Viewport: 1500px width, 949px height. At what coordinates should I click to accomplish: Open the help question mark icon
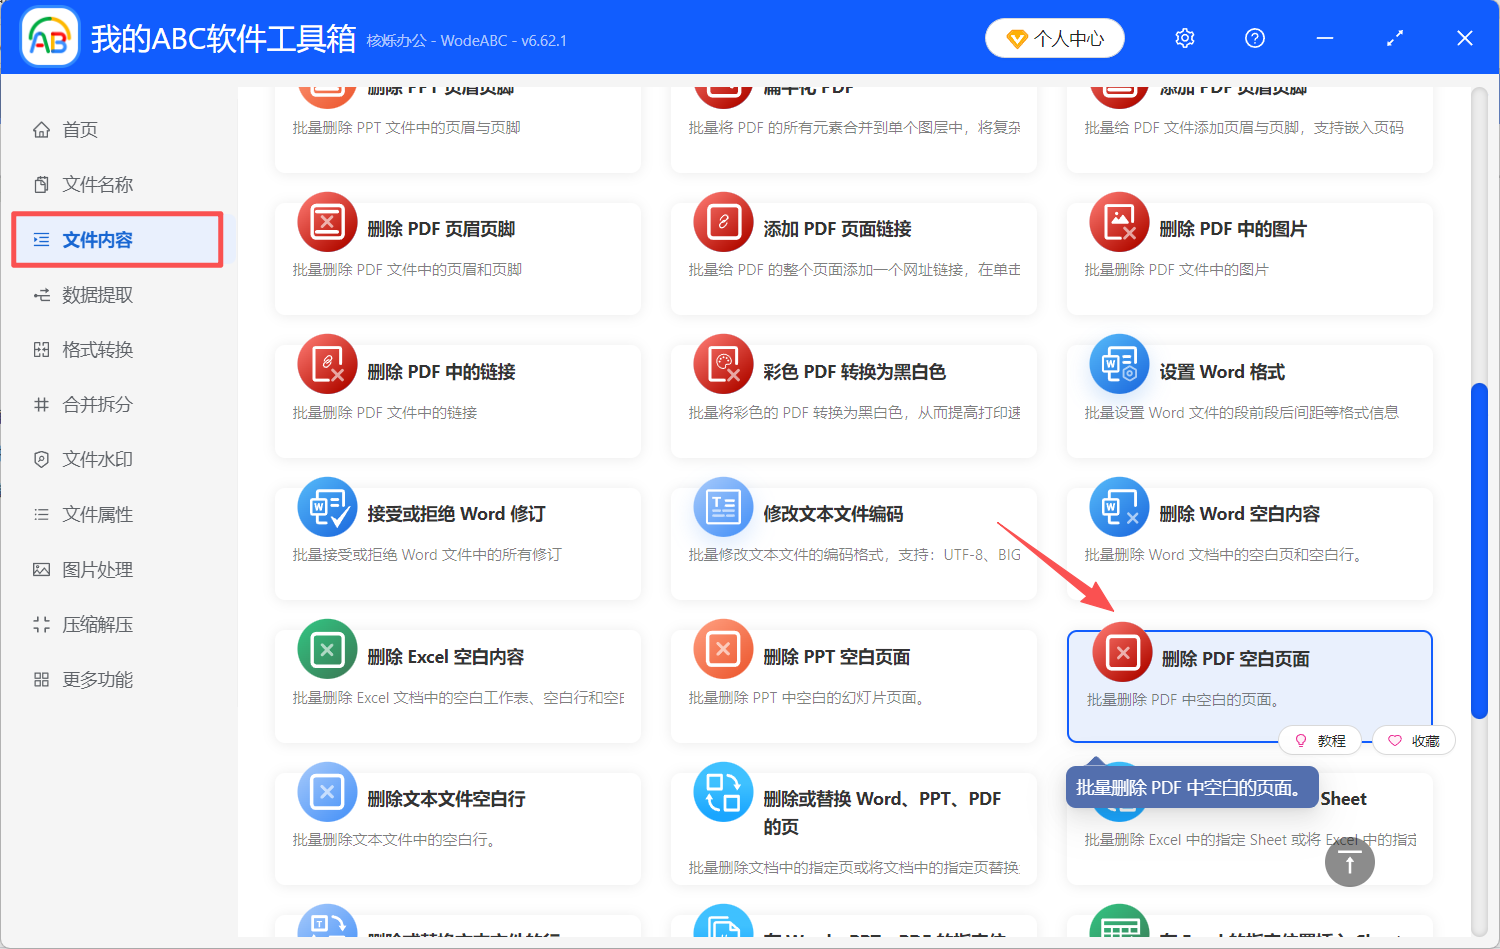[x=1254, y=38]
